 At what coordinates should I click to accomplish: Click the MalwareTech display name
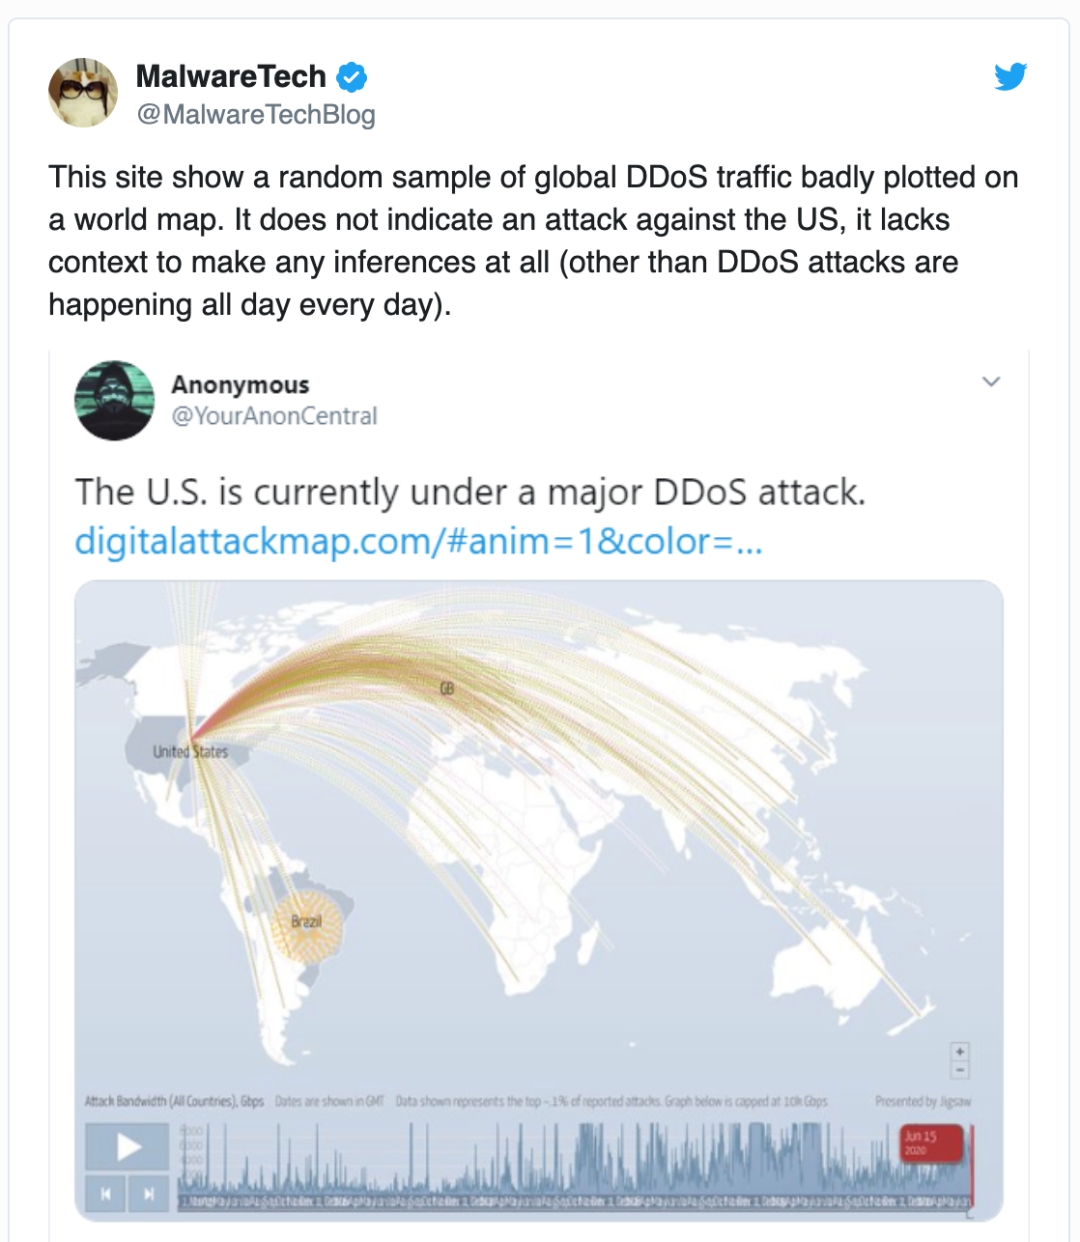point(231,76)
